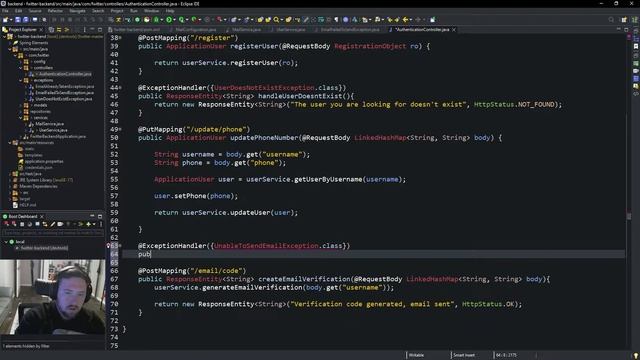Screen dimensions: 640x360
Task: Collapse the services package
Action: point(21,118)
